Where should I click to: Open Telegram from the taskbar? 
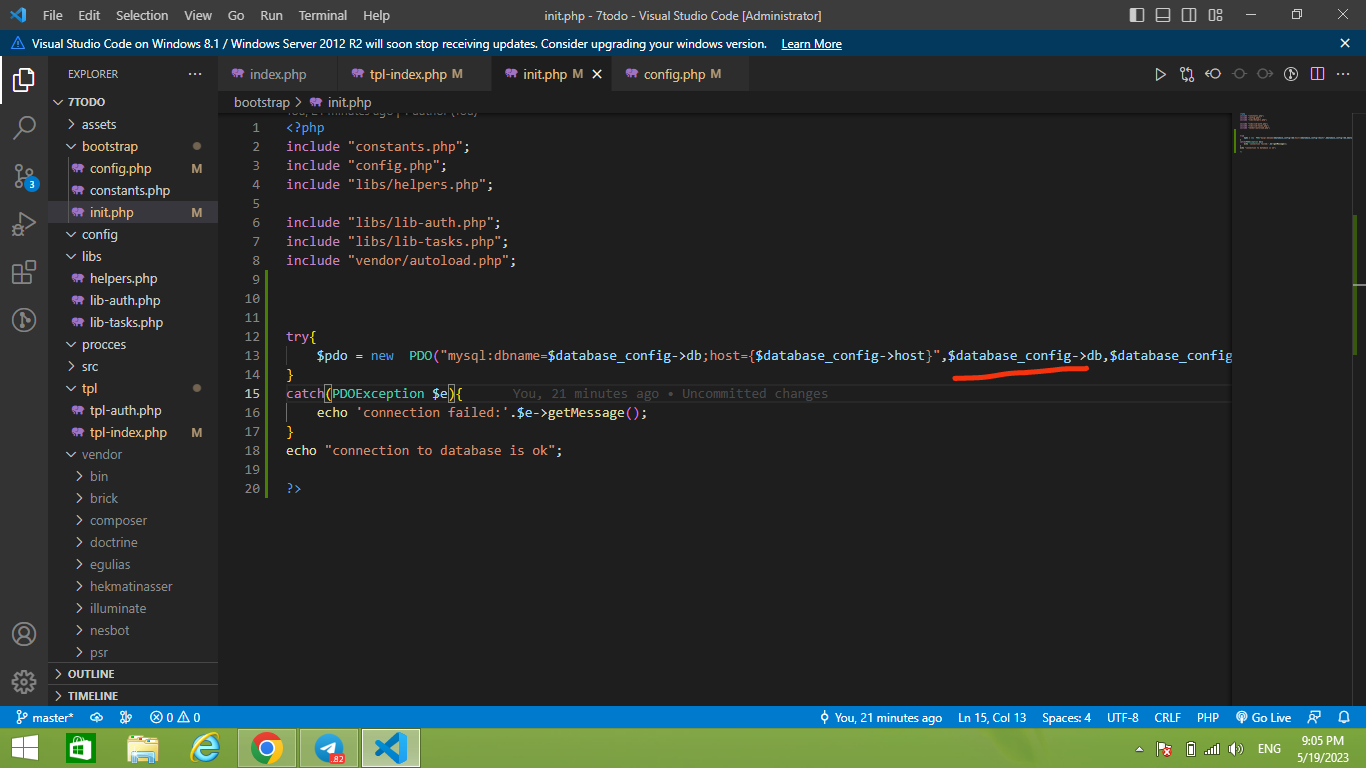[x=328, y=748]
